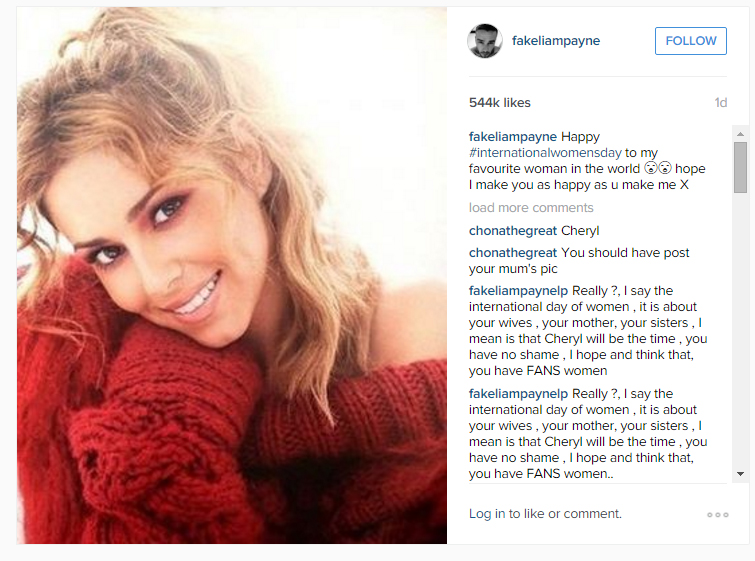Click the scrollbar up arrow
This screenshot has height=561, width=755.
tap(740, 134)
